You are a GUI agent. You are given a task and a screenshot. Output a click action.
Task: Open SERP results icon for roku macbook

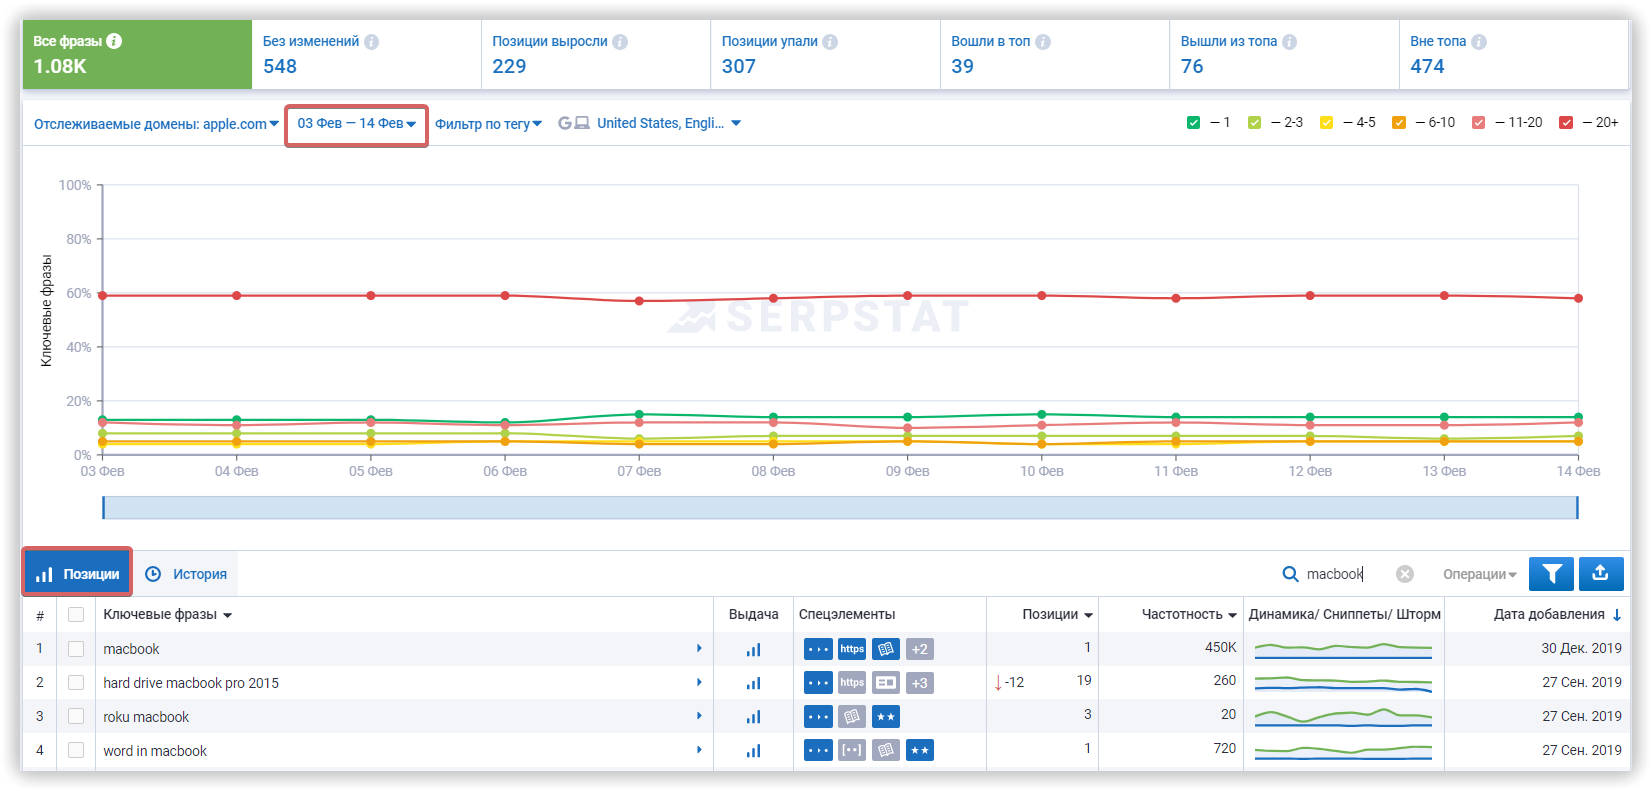click(753, 717)
